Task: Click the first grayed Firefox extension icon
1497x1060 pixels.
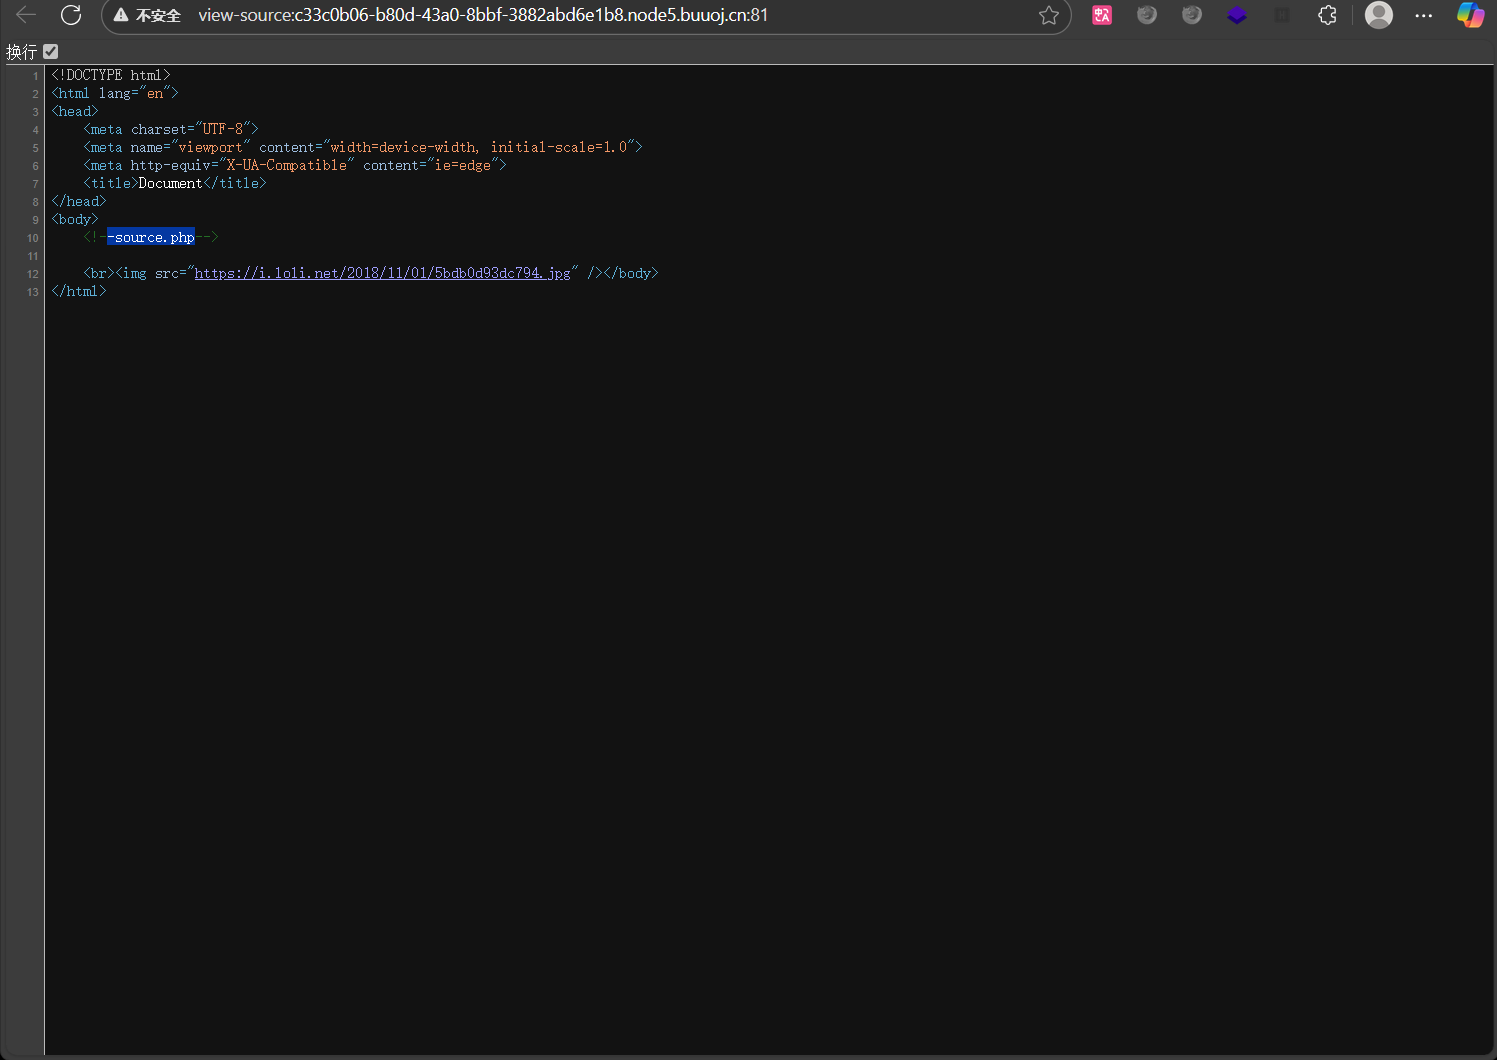Action: click(1147, 15)
